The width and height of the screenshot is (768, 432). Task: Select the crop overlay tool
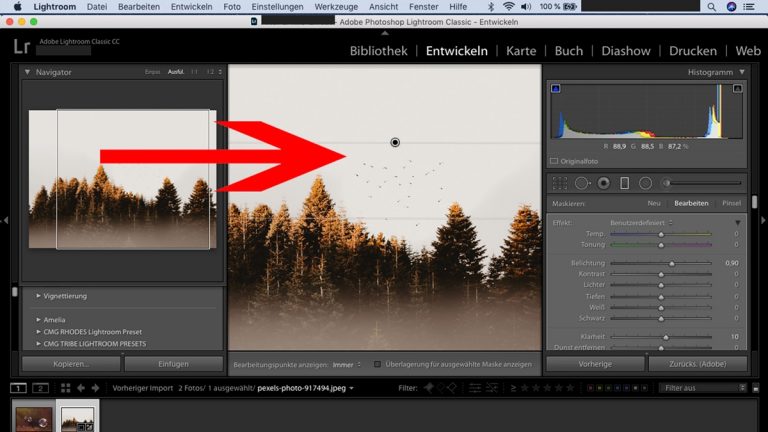coord(560,183)
